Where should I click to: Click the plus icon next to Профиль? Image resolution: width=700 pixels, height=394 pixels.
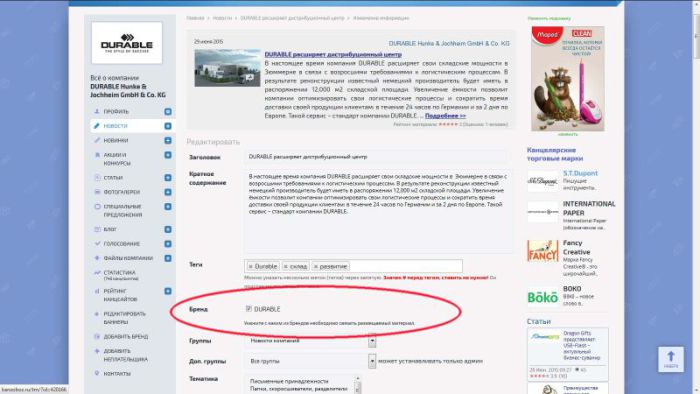pos(168,112)
